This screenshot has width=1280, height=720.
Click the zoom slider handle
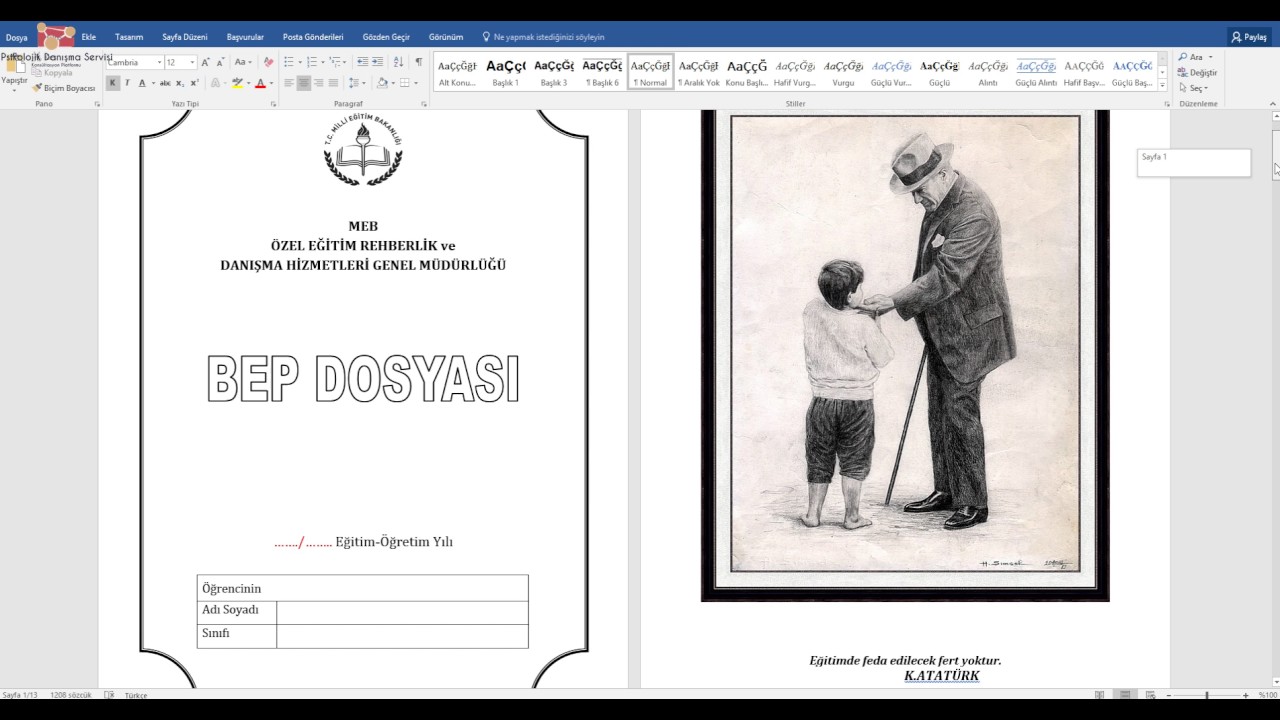click(x=1207, y=695)
